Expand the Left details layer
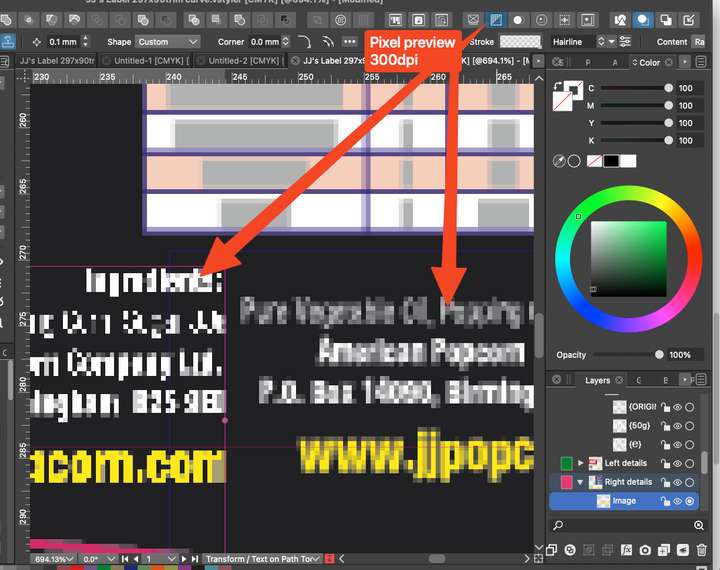 click(x=580, y=463)
